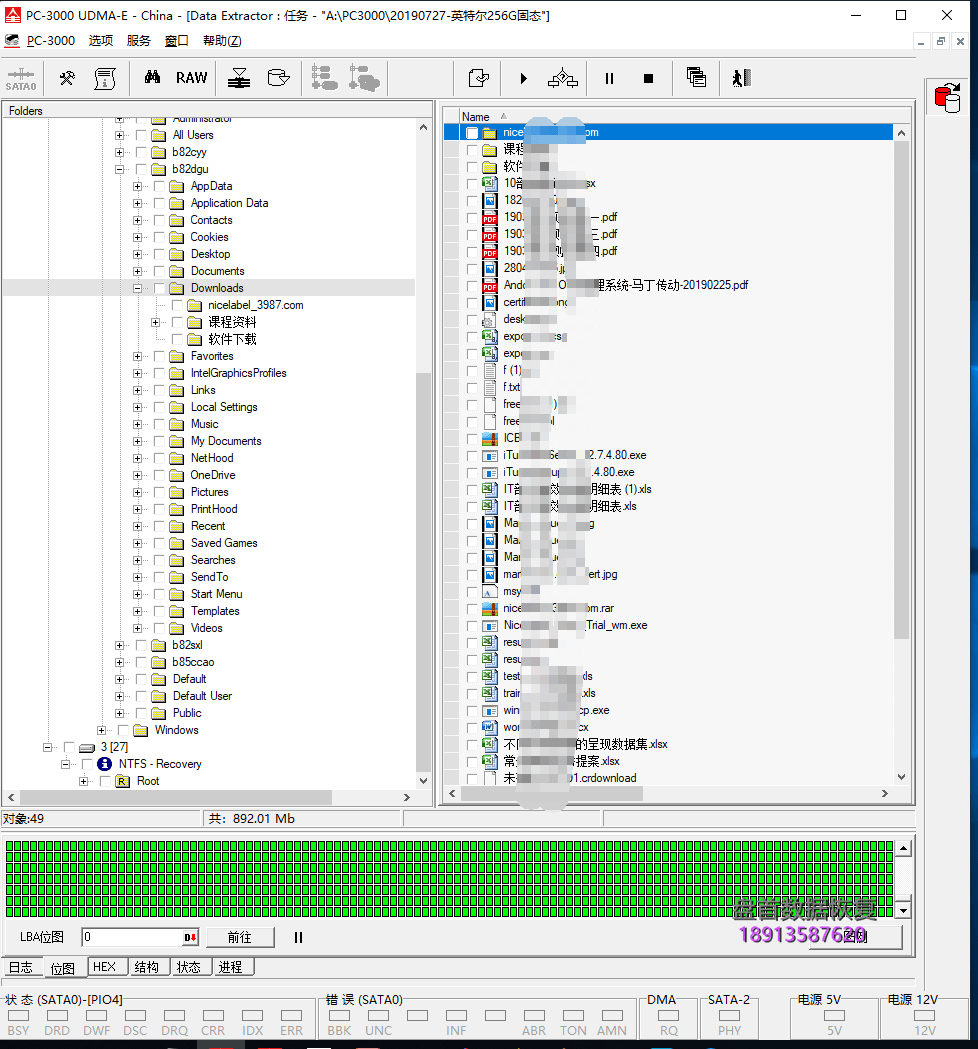Switch to the 状态 tab

189,967
